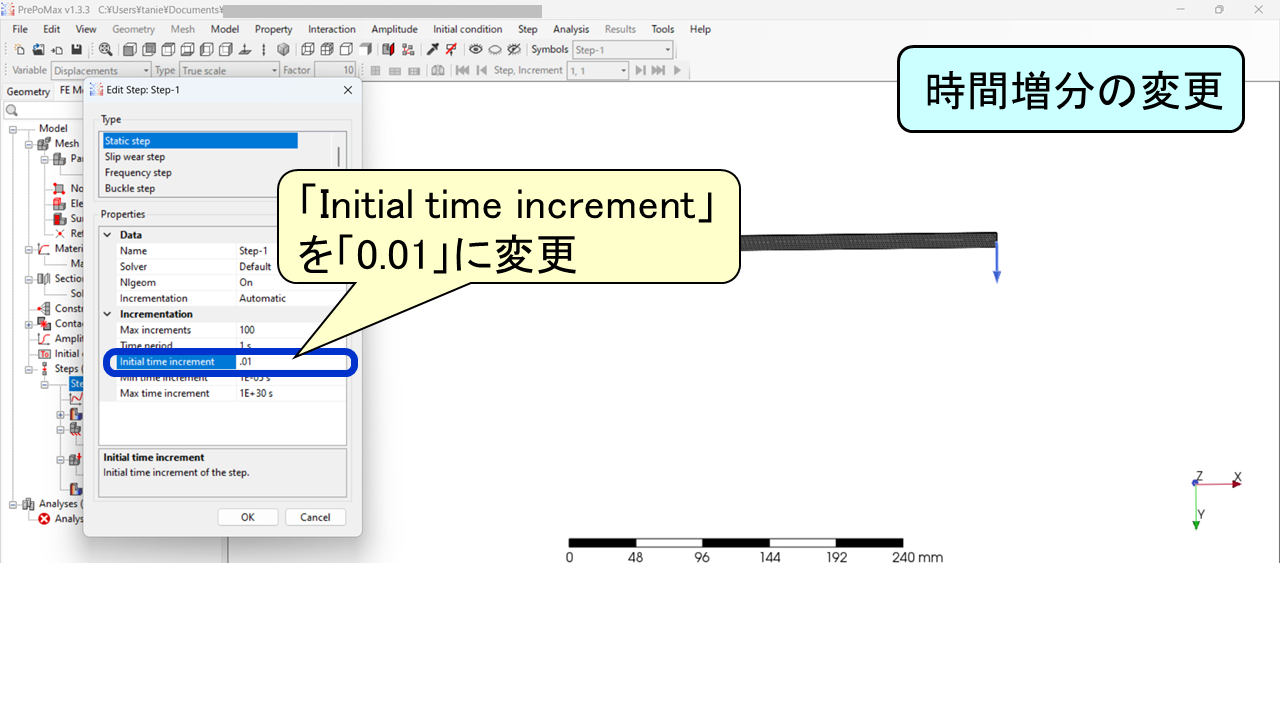Click the search magnifier in tree panel

tap(12, 110)
